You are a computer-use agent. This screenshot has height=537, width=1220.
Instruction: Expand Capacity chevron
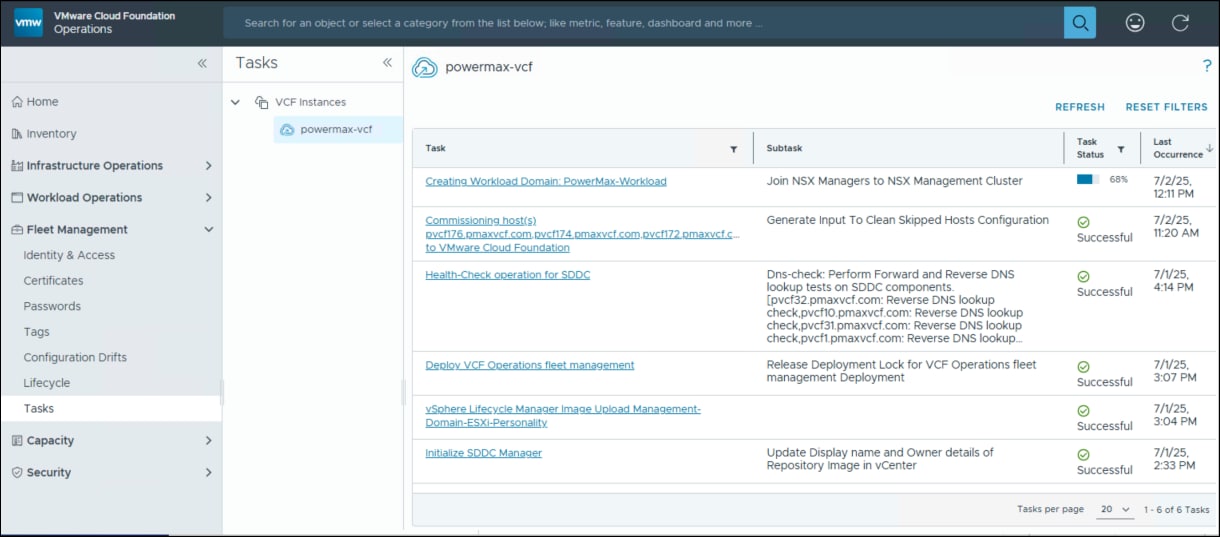208,441
